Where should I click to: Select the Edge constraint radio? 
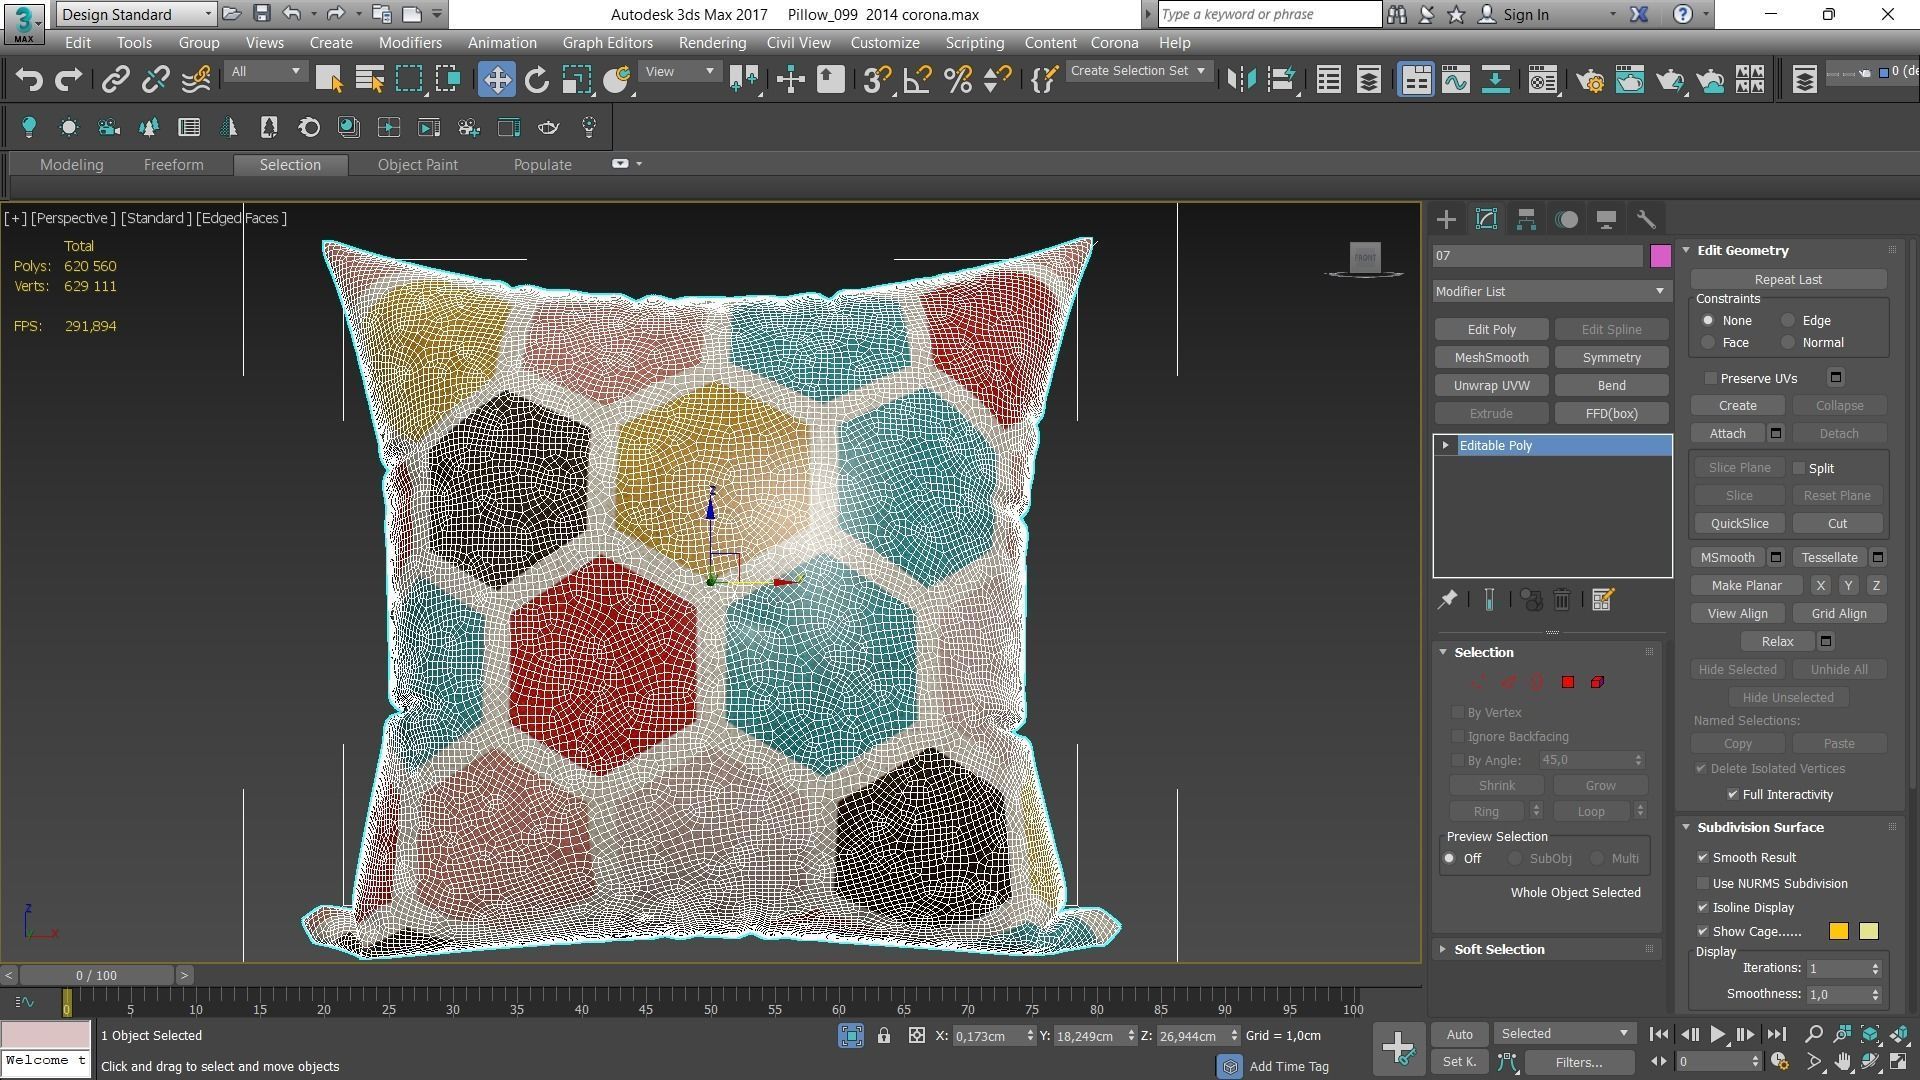click(1788, 321)
